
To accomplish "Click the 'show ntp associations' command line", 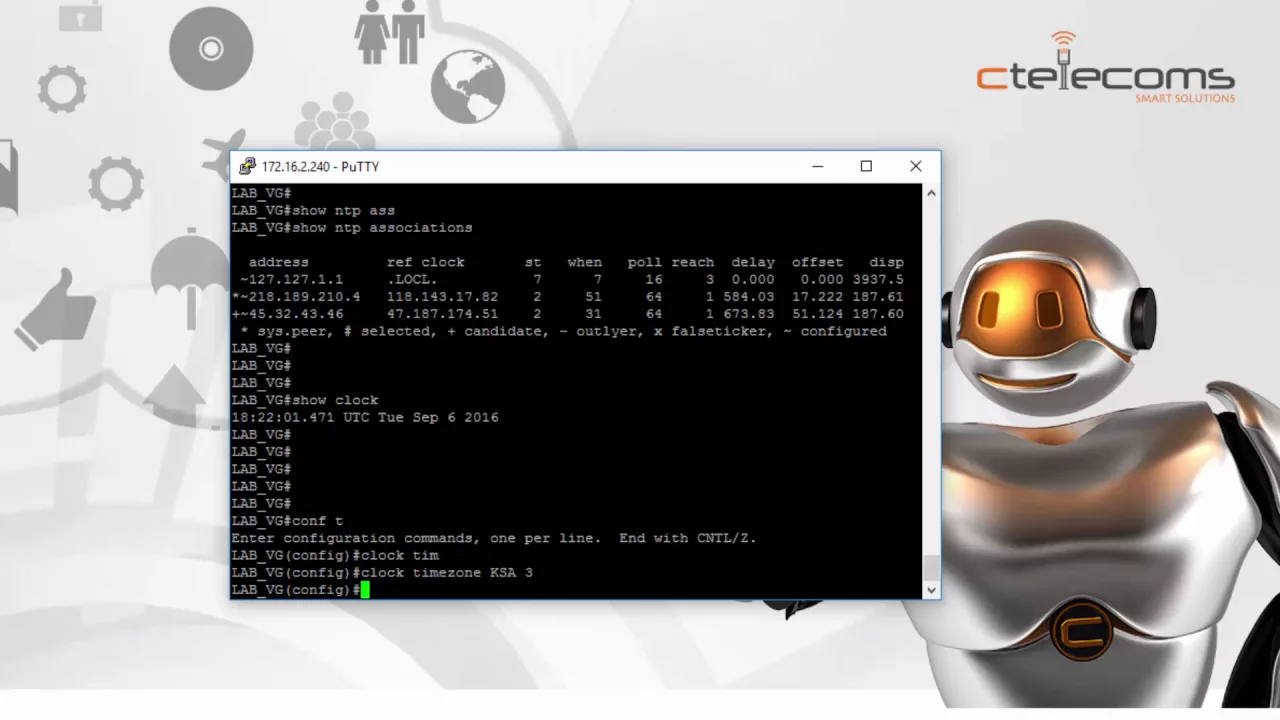I will pyautogui.click(x=352, y=228).
